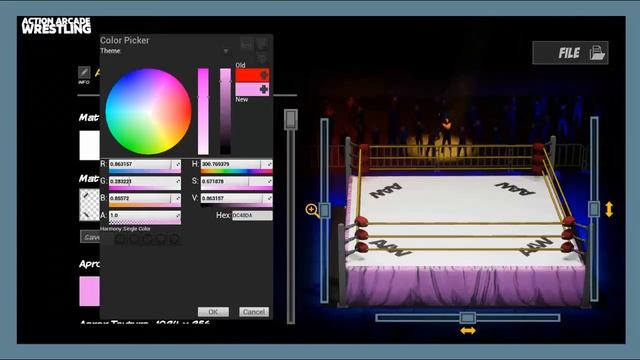Image resolution: width=640 pixels, height=360 pixels.
Task: Click the R gradient color bar
Action: 145,171
